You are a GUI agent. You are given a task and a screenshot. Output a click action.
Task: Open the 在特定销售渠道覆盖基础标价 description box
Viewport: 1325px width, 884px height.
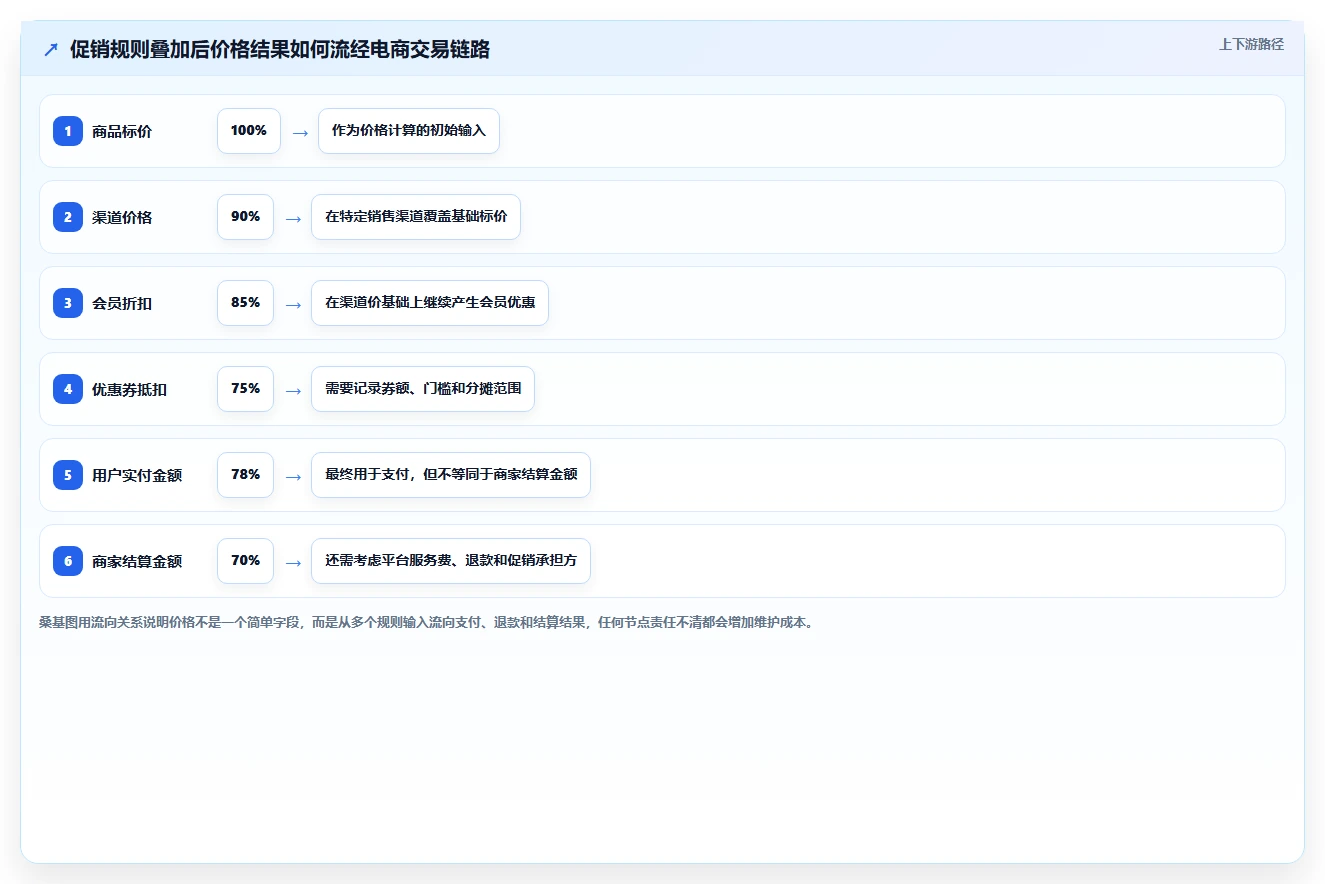[x=416, y=217]
